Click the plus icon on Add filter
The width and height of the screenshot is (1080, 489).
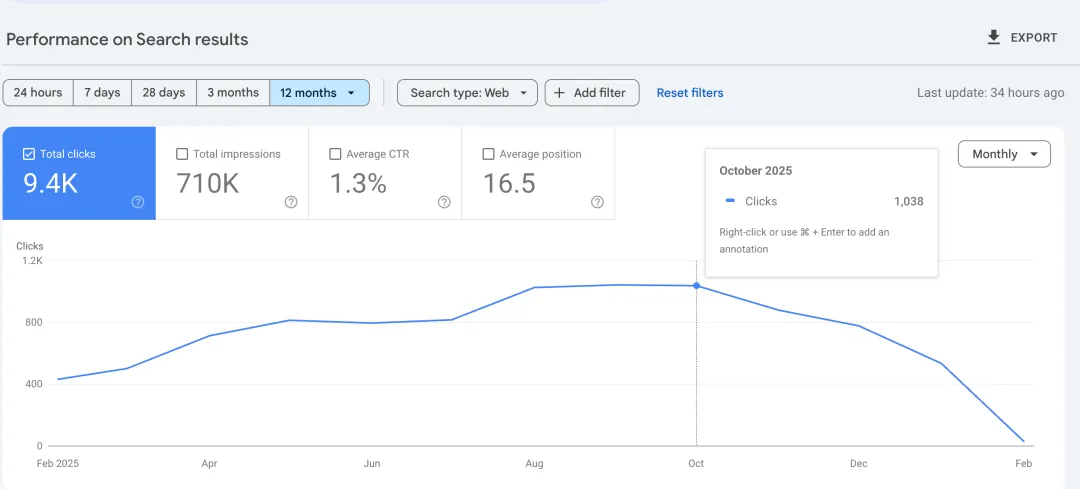click(x=559, y=93)
